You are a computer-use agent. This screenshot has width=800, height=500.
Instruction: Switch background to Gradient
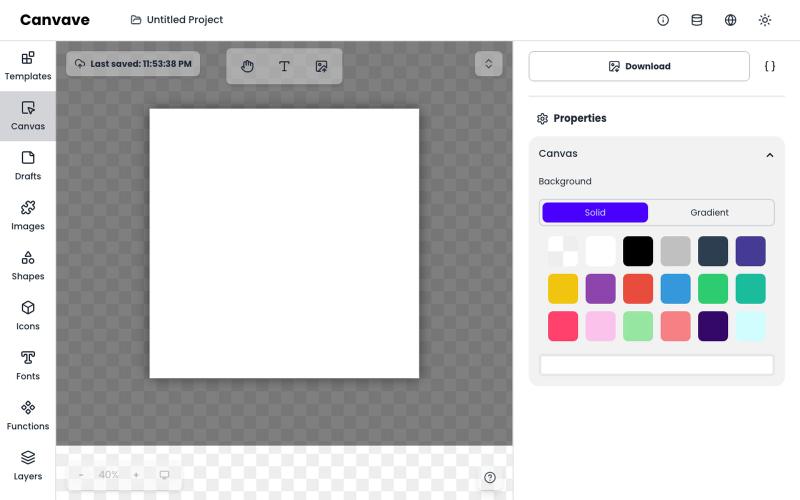(x=709, y=212)
